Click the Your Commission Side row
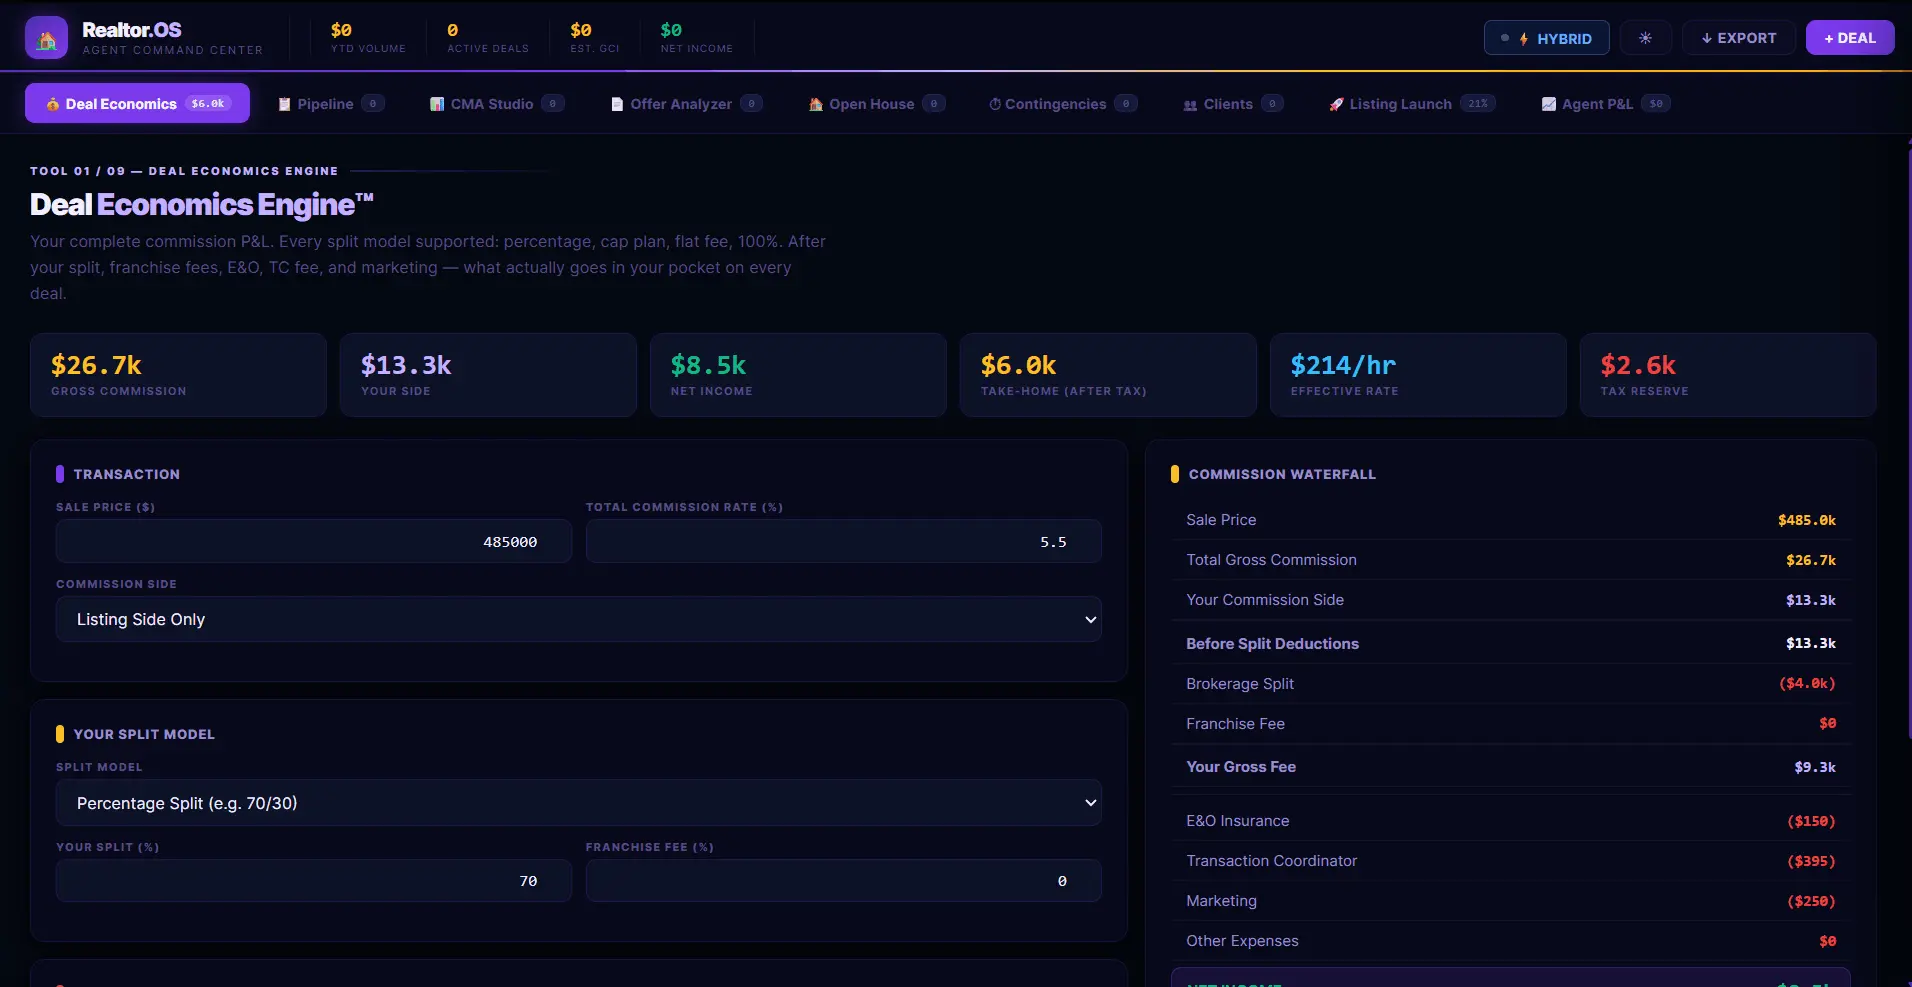This screenshot has height=987, width=1912. tap(1511, 600)
